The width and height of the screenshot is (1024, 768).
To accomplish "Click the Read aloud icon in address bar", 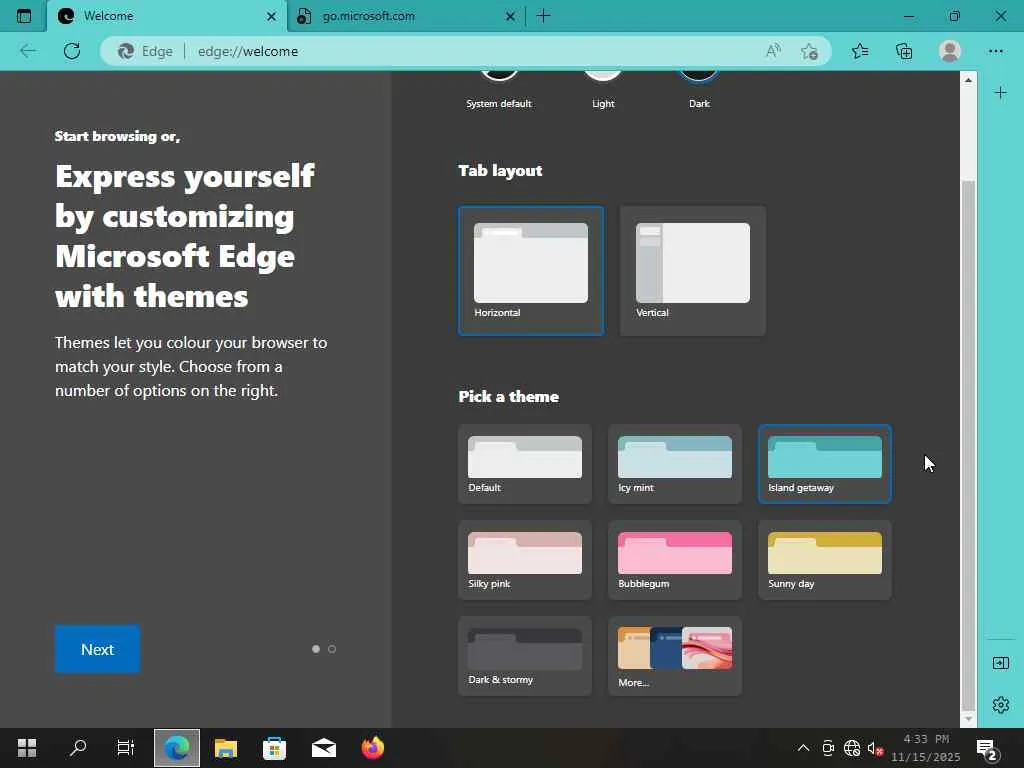I will pyautogui.click(x=773, y=51).
